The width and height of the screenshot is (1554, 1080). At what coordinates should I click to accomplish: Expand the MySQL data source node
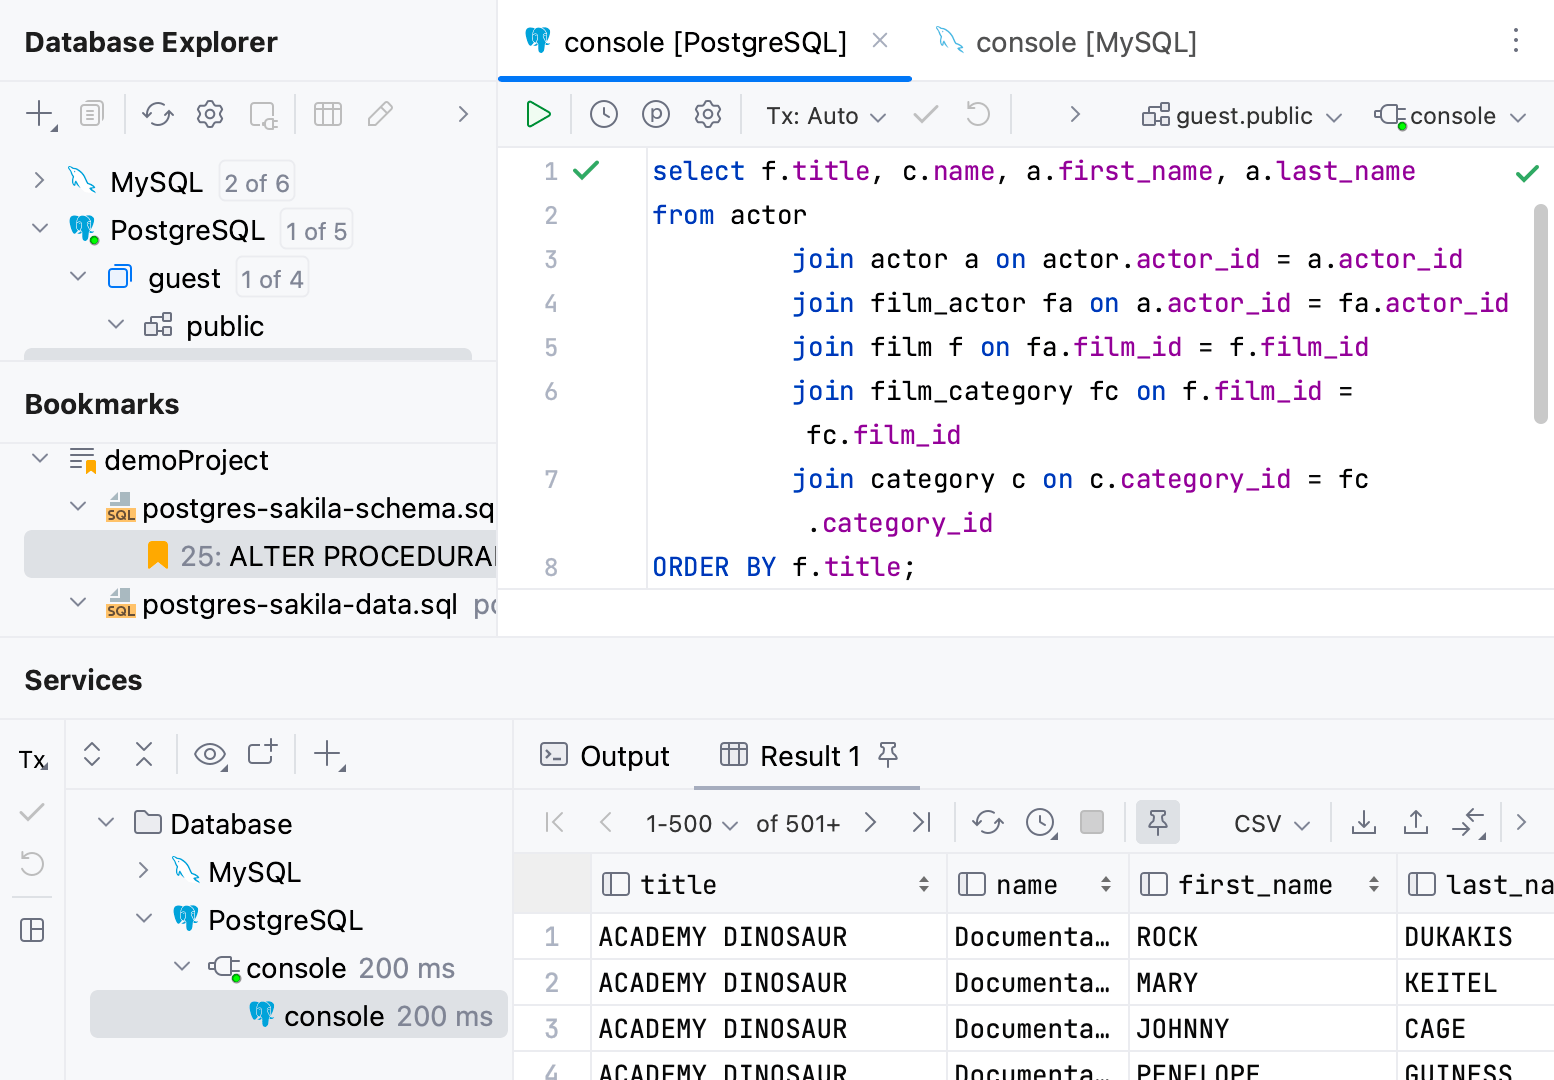39,181
